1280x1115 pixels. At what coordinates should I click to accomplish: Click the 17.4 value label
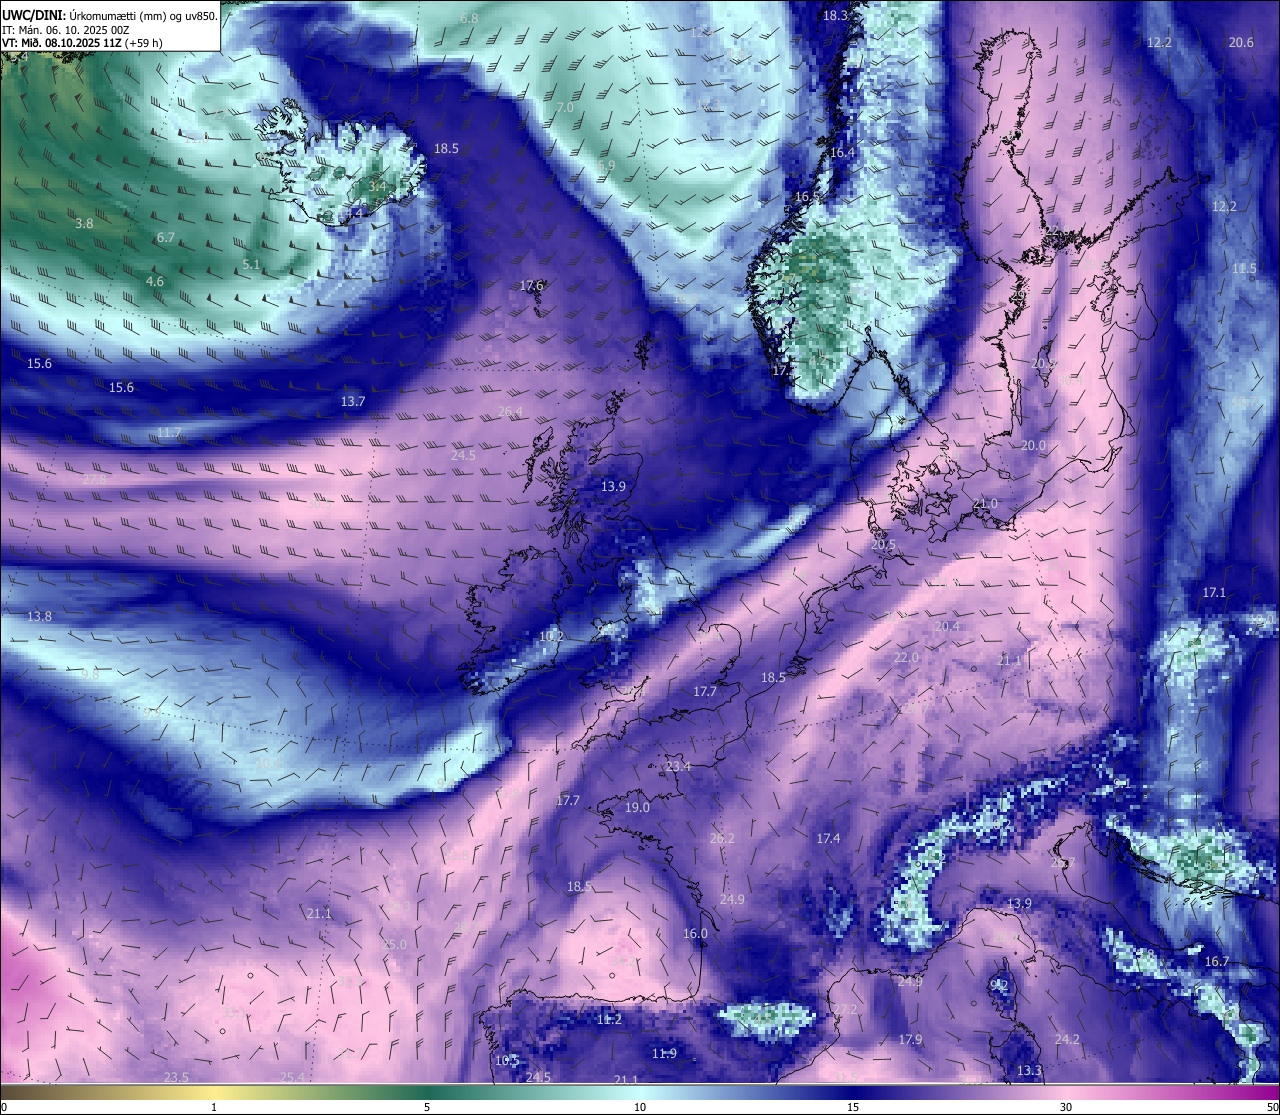click(829, 838)
